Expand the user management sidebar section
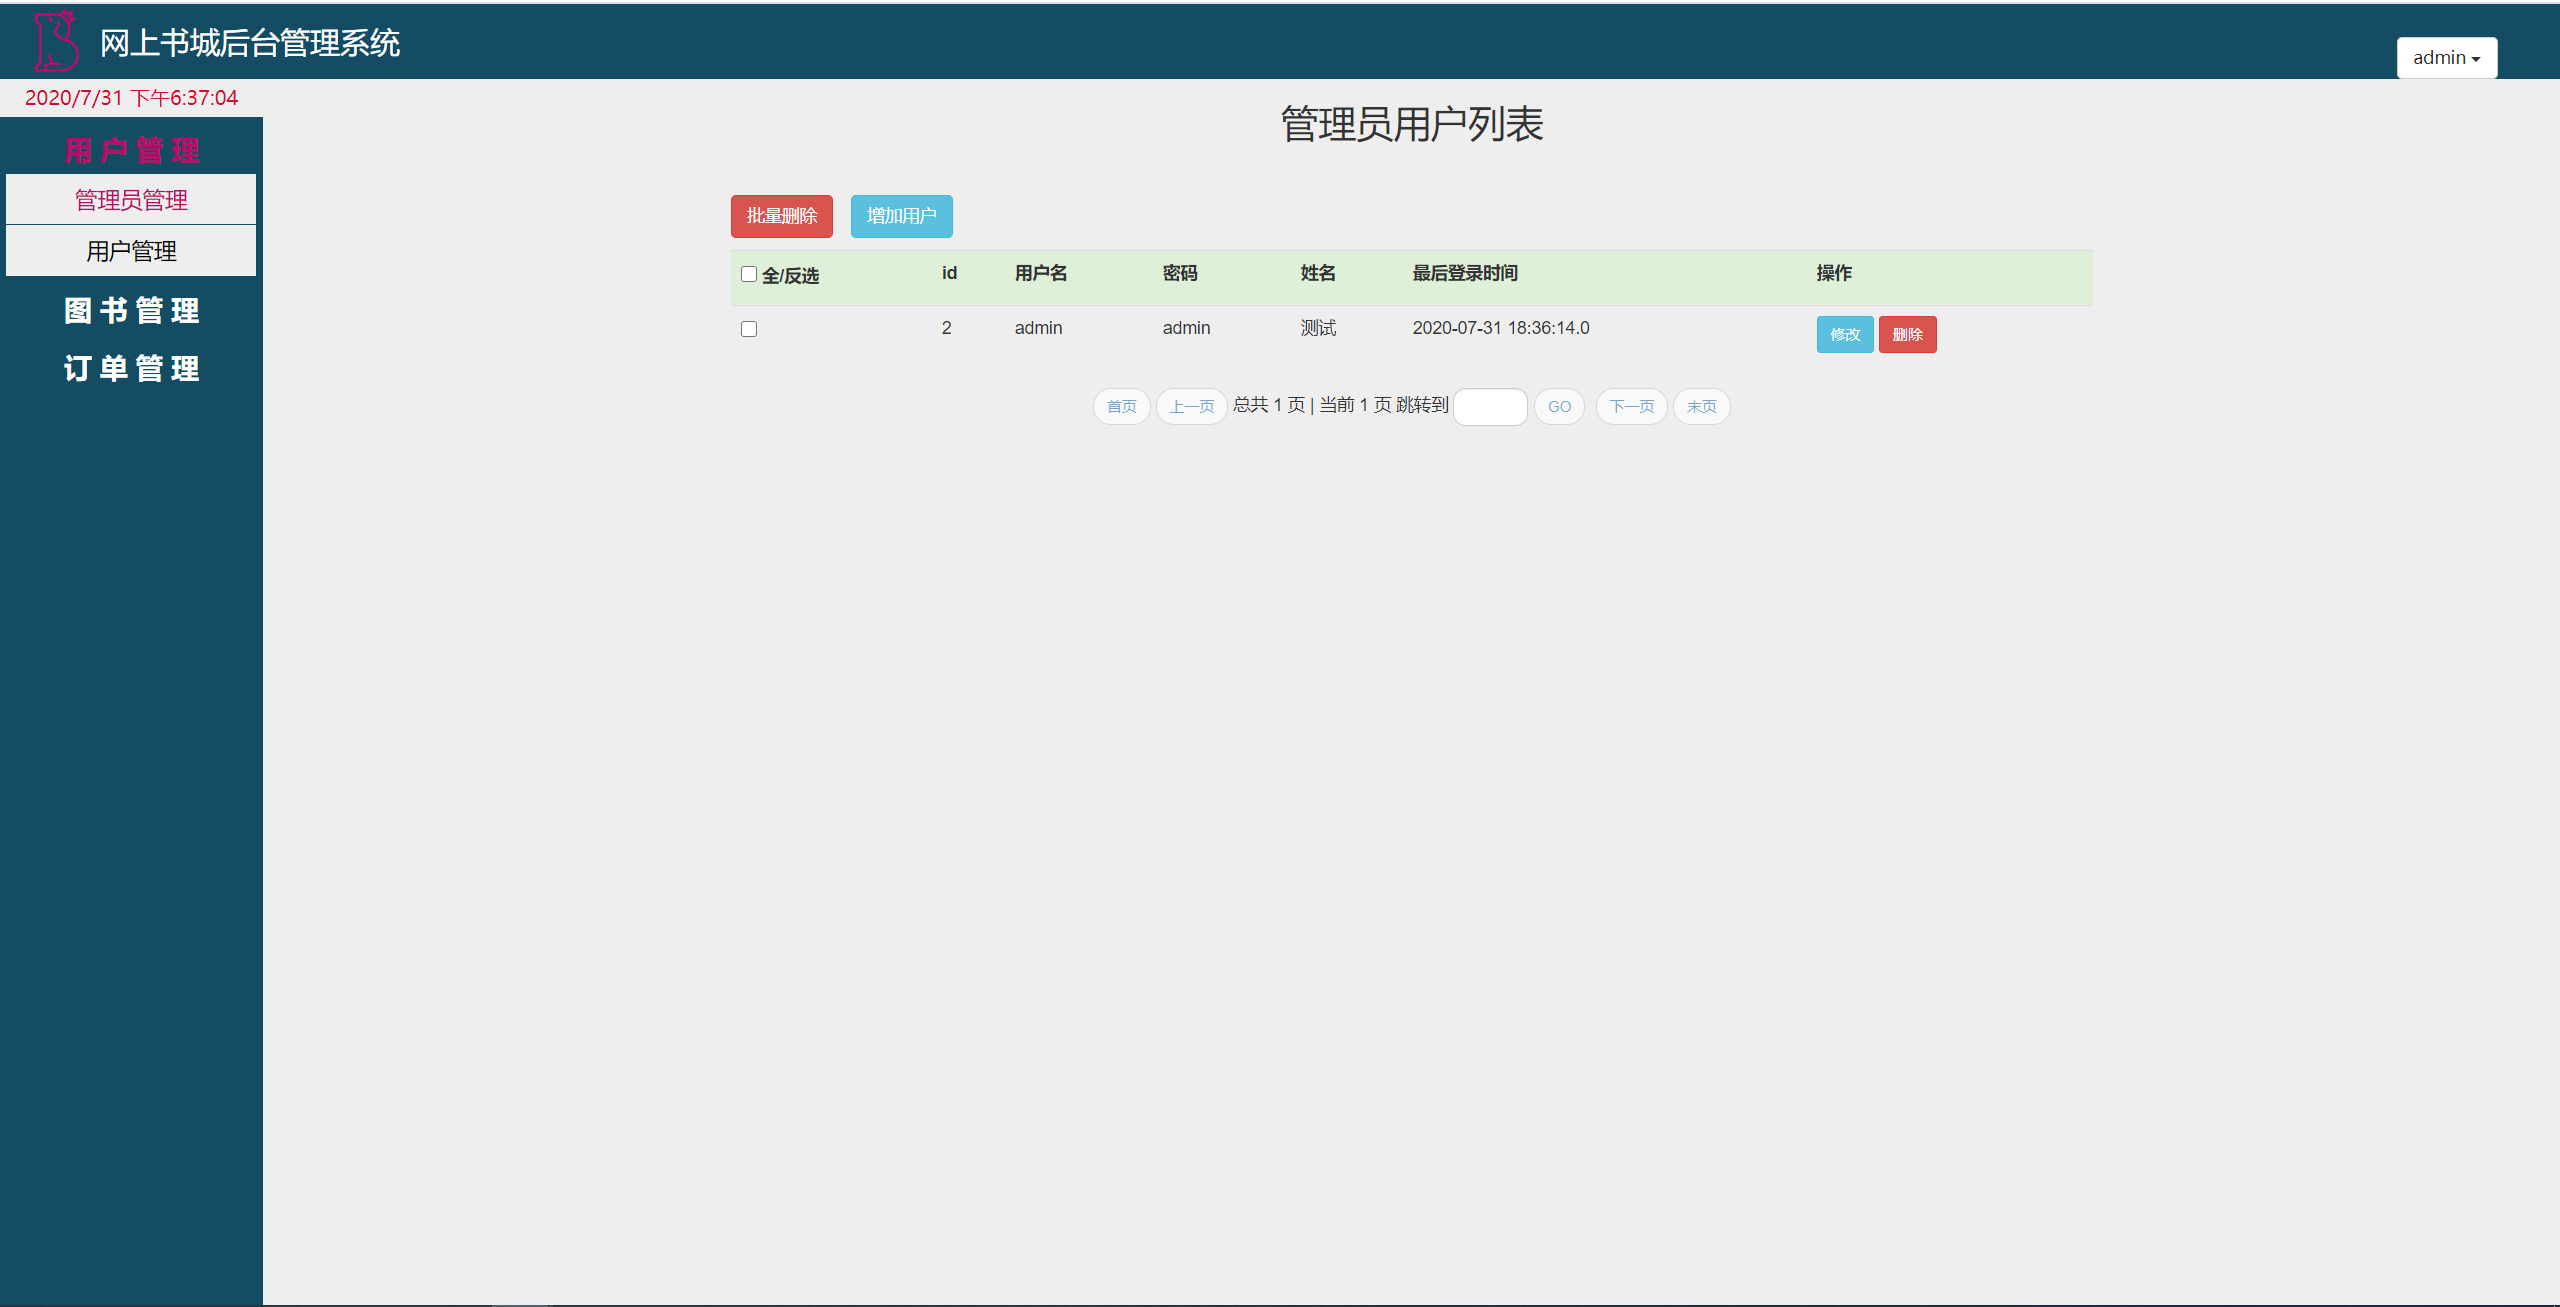 131,150
